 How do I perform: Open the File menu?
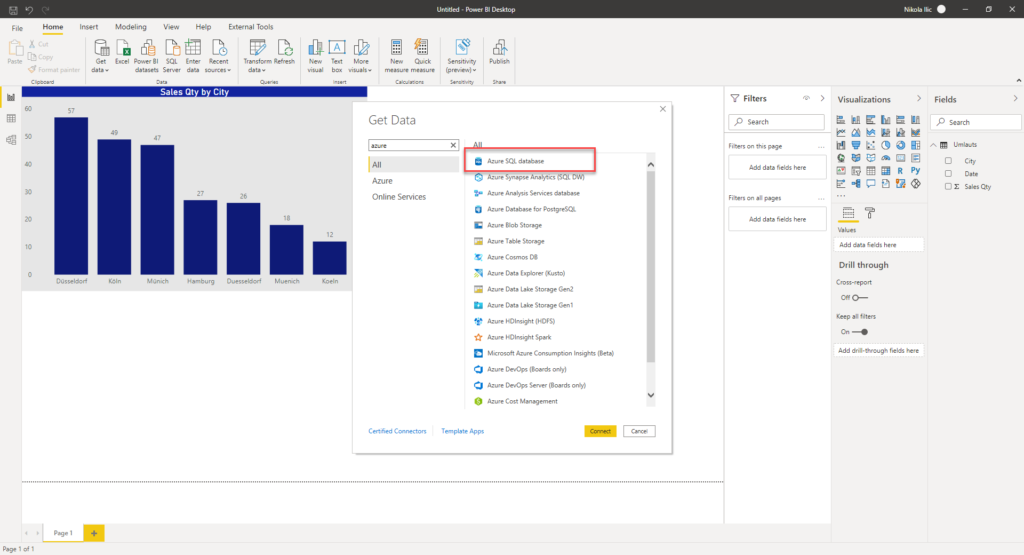(x=17, y=27)
